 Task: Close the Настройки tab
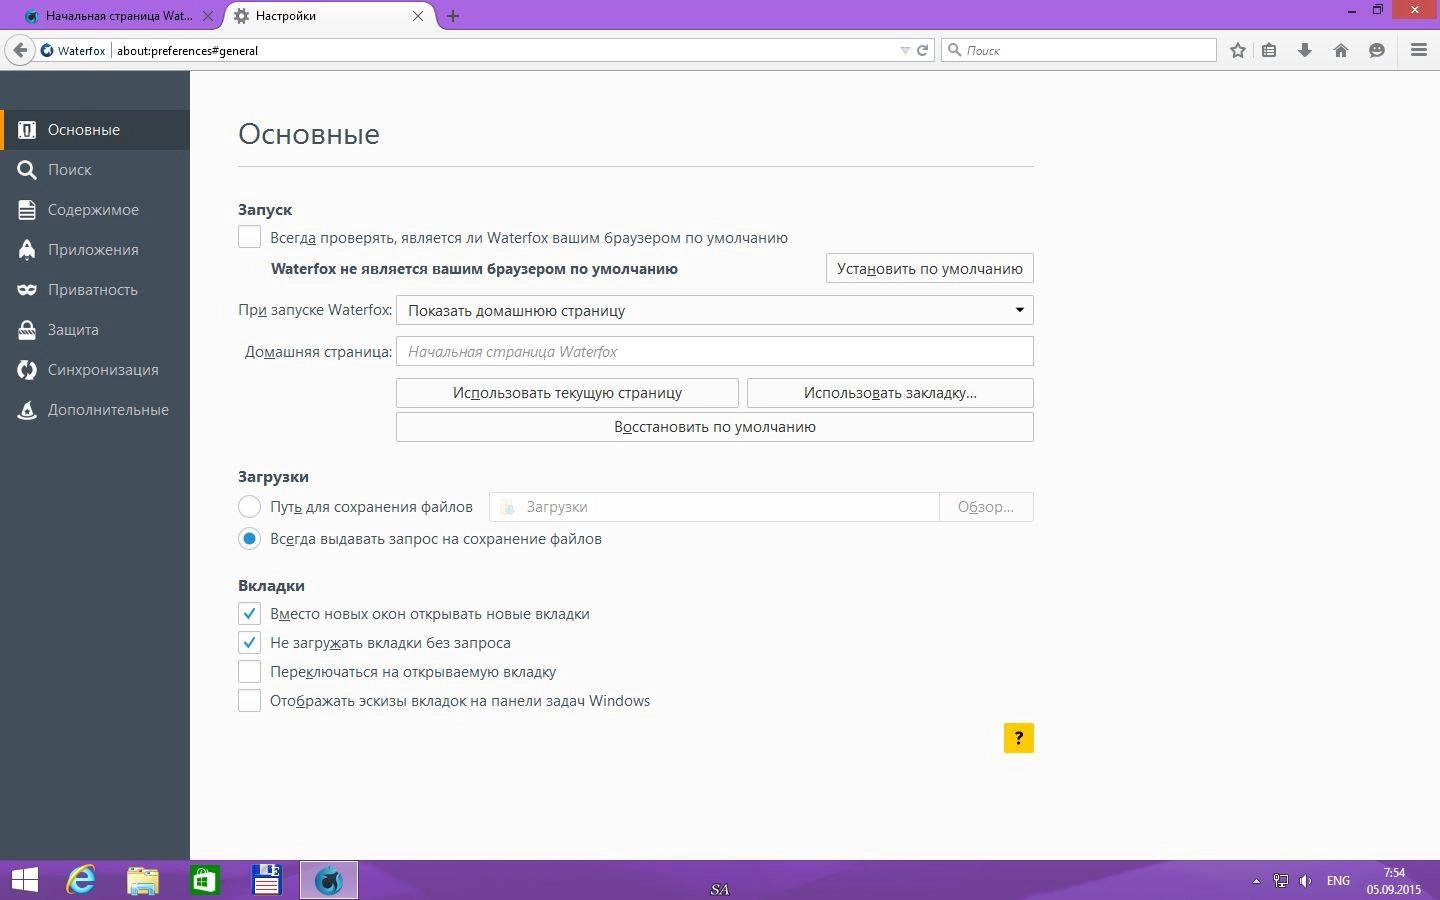[x=418, y=16]
